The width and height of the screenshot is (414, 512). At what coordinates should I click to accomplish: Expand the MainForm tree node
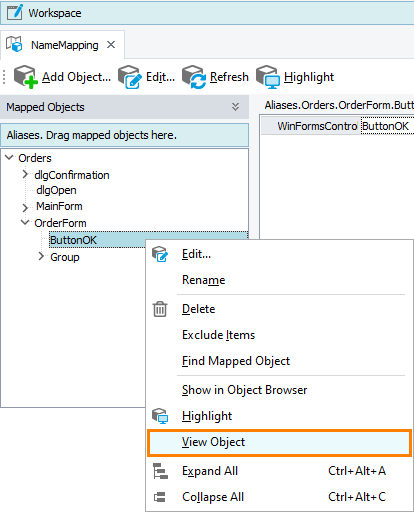[25, 208]
